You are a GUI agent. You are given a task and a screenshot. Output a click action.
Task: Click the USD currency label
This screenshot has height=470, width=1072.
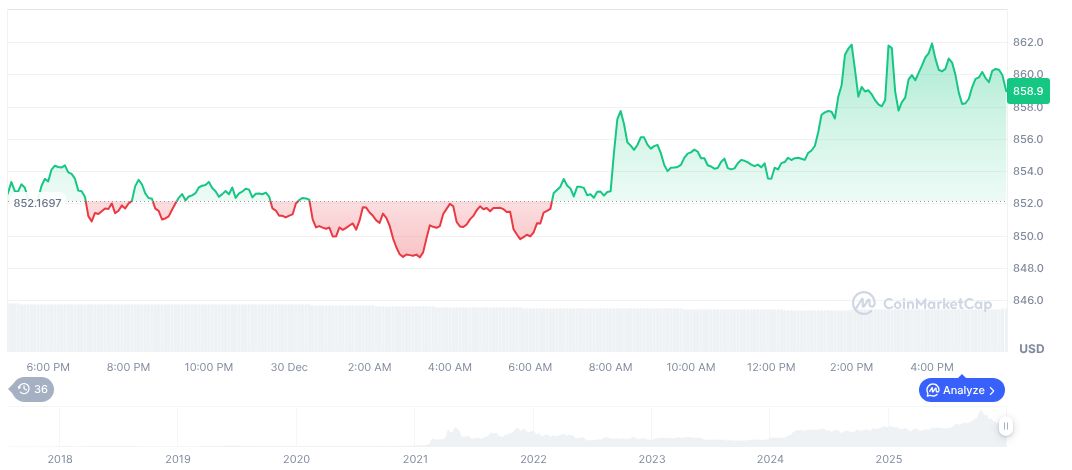[1031, 349]
